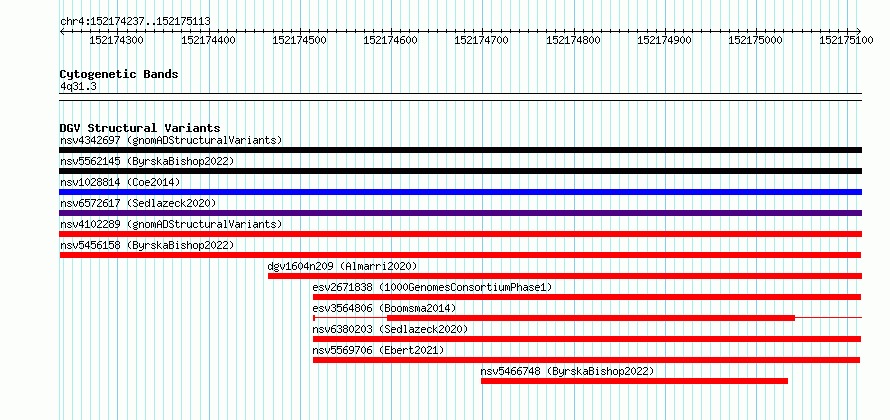The width and height of the screenshot is (890, 420).
Task: Click the nsv1028814 Coe2014 label
Action: pyautogui.click(x=120, y=182)
